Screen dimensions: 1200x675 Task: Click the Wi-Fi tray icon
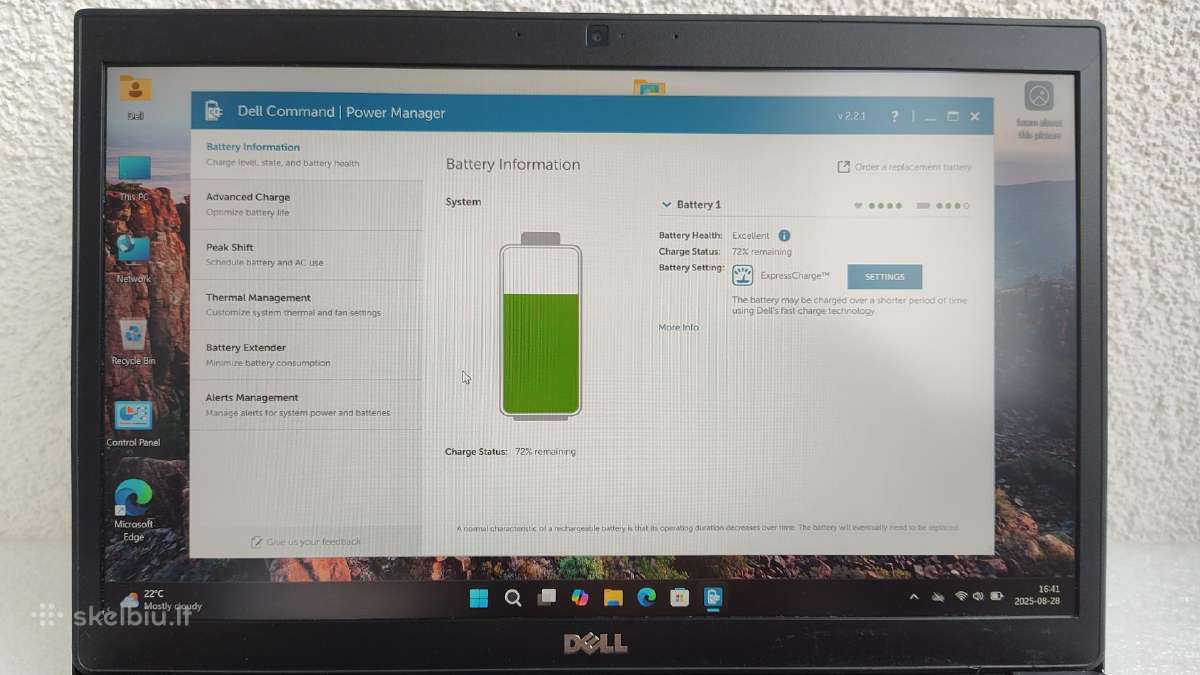pyautogui.click(x=961, y=596)
